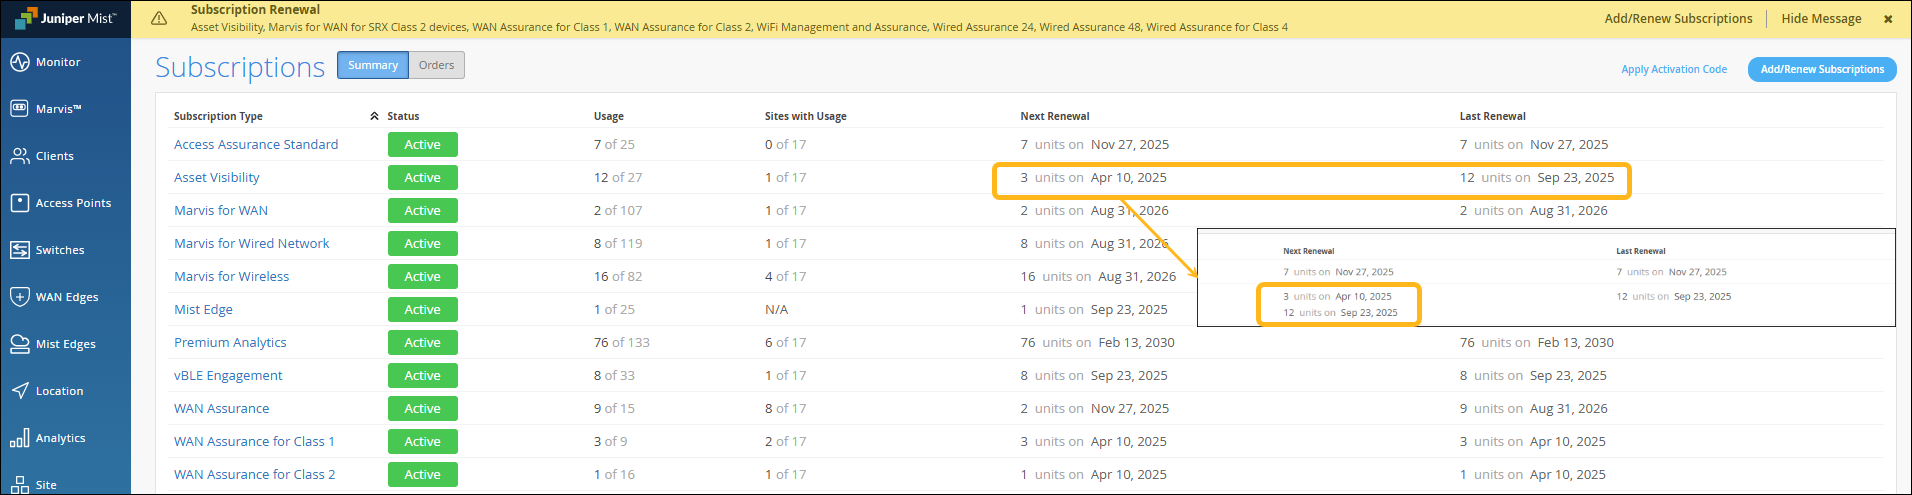Image resolution: width=1912 pixels, height=495 pixels.
Task: Open Analytics from the sidebar
Action: coord(20,438)
